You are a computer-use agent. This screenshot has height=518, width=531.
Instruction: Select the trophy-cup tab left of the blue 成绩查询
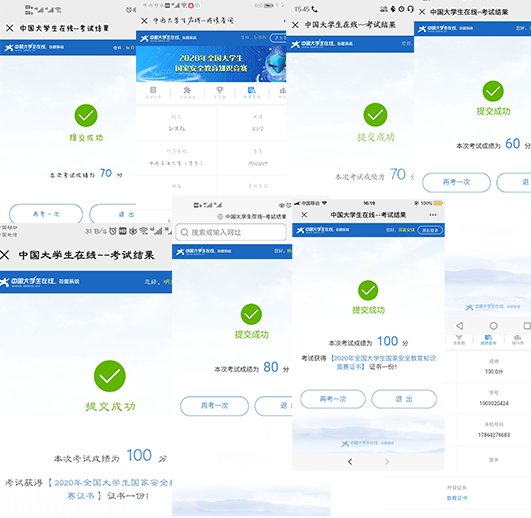[459, 339]
